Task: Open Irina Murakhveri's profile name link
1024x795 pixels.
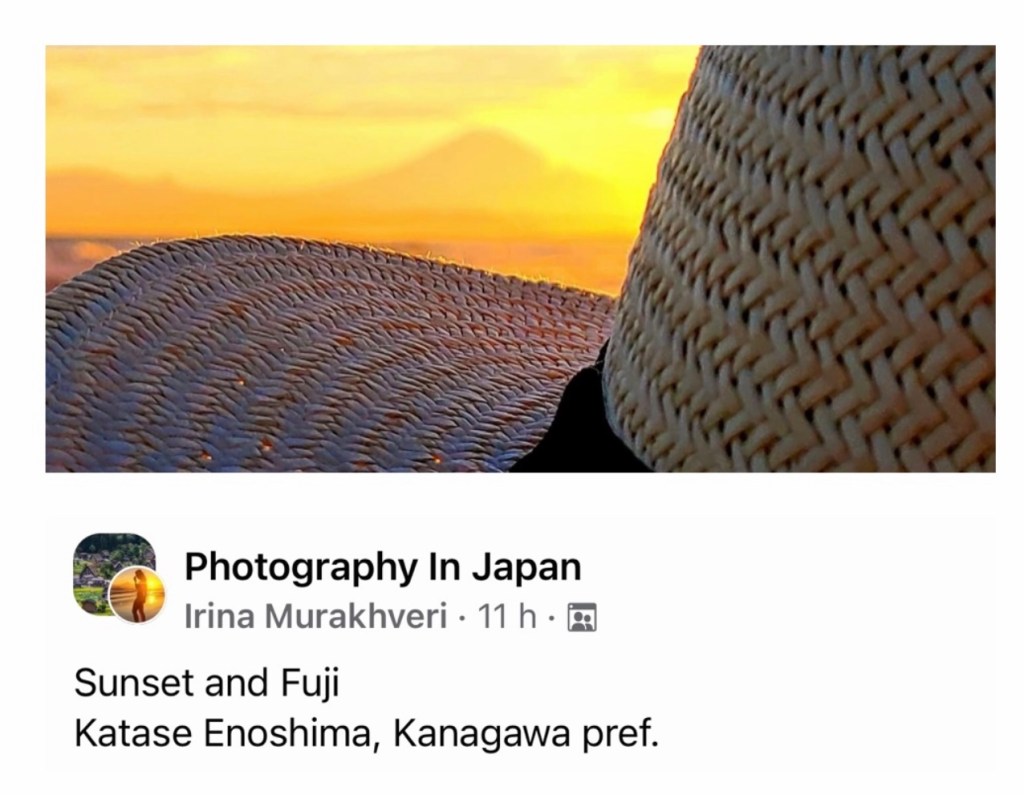Action: 316,616
